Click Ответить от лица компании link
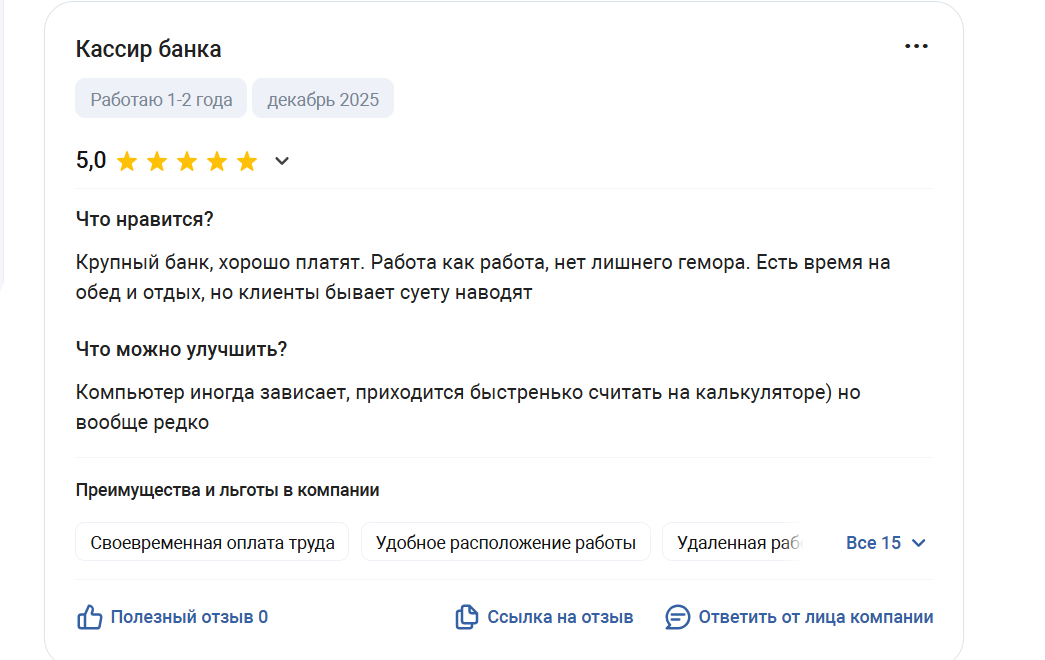Viewport: 1045px width, 660px height. (x=816, y=617)
